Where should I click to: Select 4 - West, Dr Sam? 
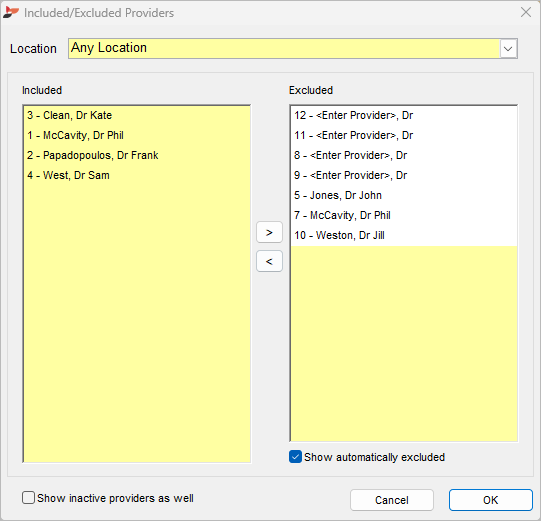(x=137, y=175)
